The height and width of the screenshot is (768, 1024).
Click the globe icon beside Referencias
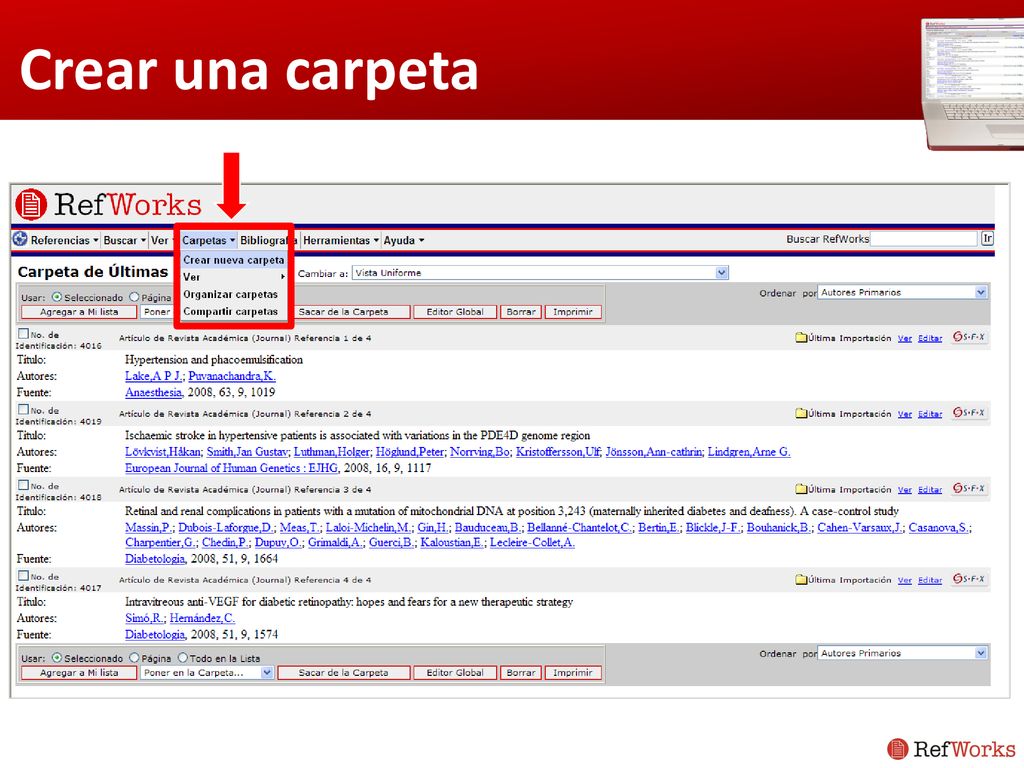[x=20, y=240]
